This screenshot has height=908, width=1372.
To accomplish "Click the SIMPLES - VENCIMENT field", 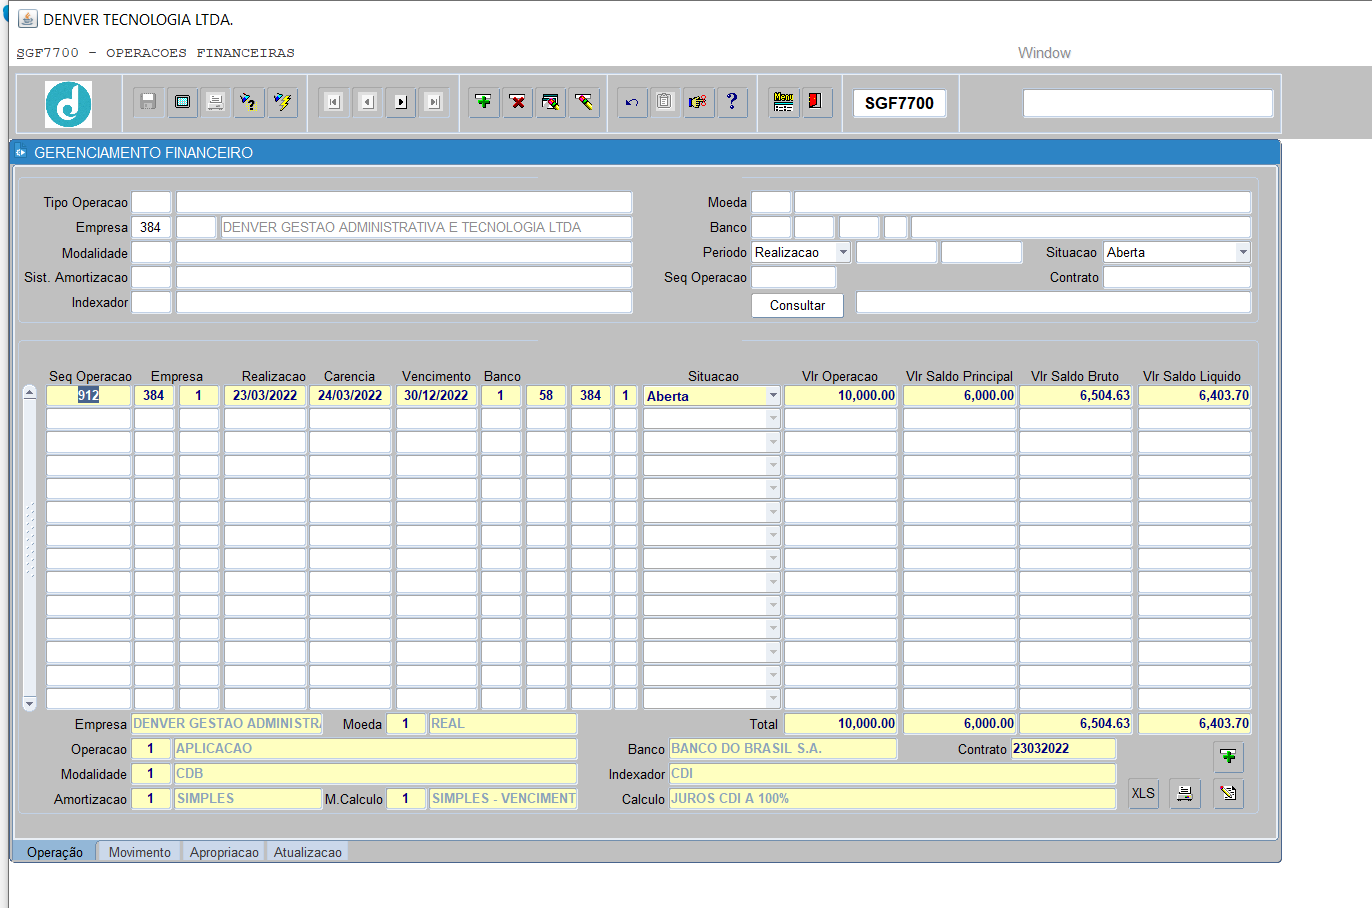I will click(x=503, y=798).
